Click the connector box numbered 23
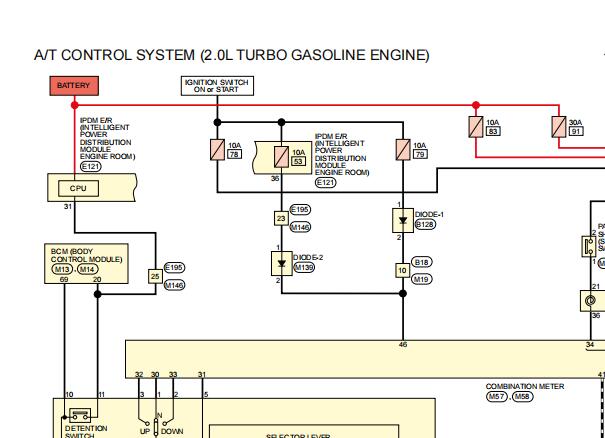Screen dimensions: 605x438 point(281,218)
